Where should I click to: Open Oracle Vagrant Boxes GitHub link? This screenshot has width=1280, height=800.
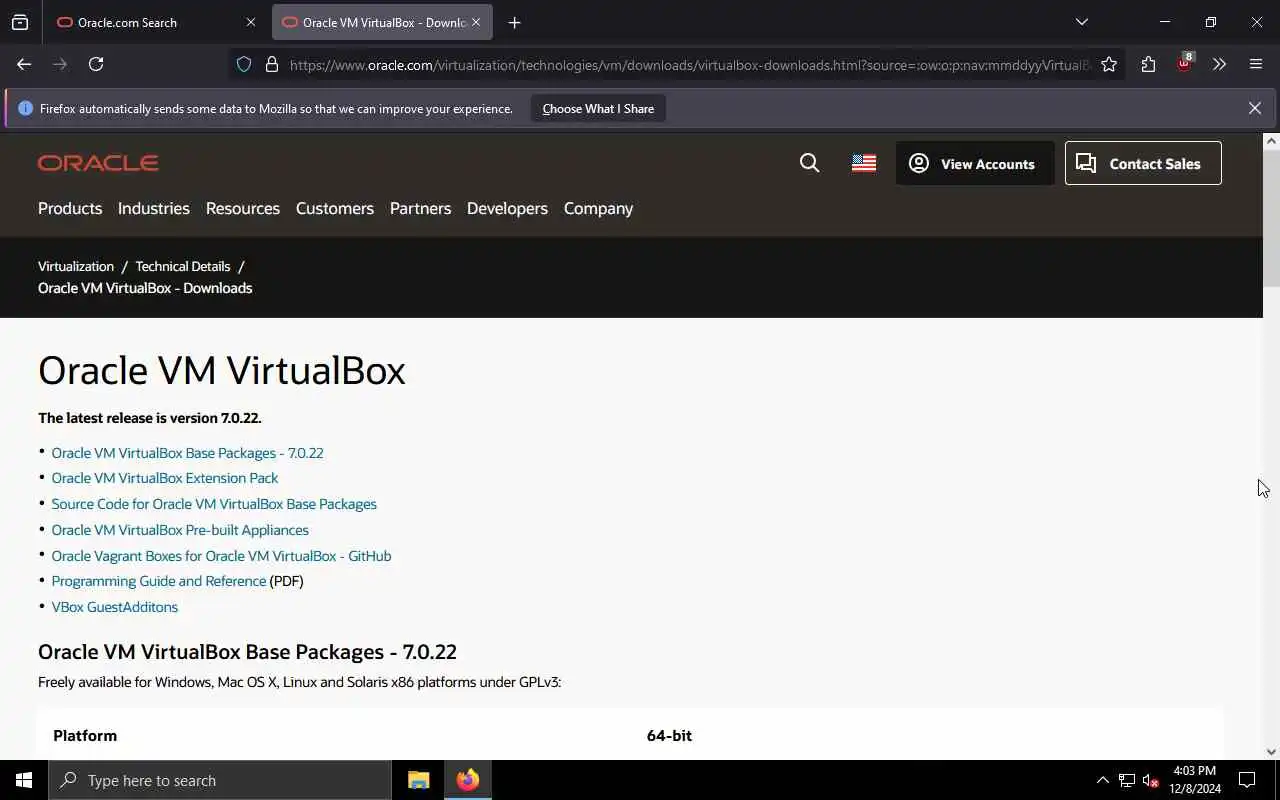click(x=221, y=556)
